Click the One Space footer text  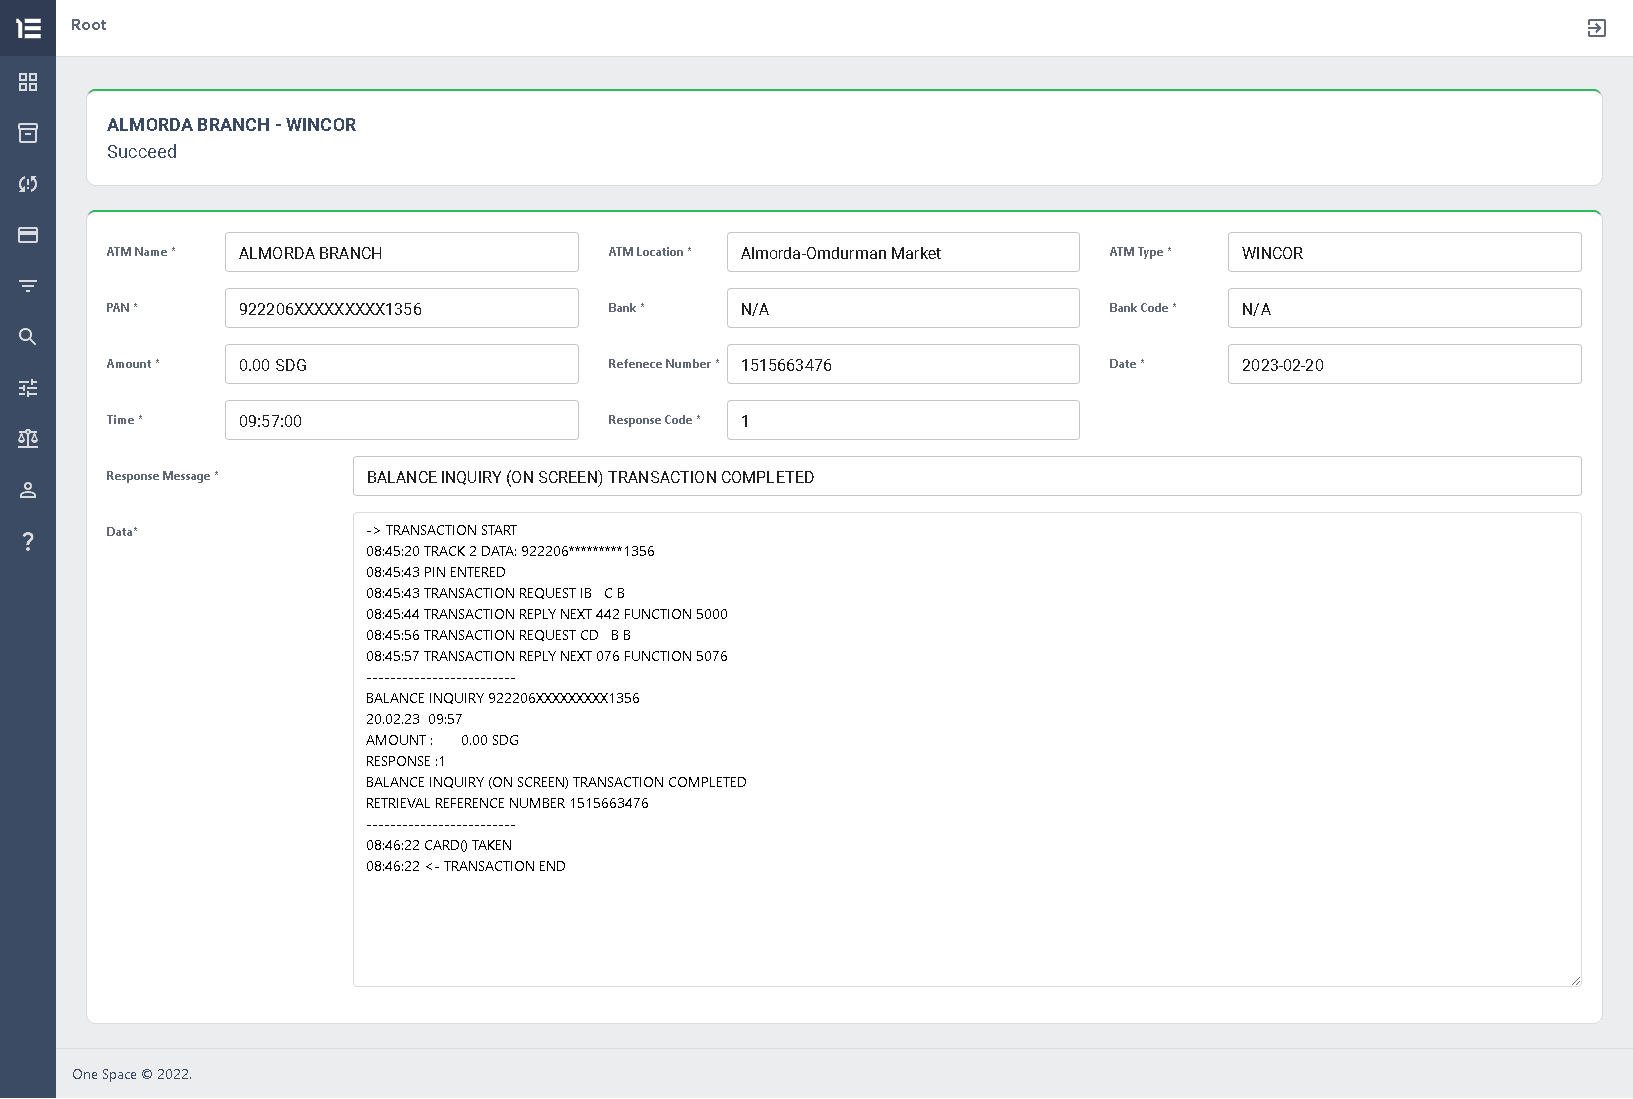(x=131, y=1074)
